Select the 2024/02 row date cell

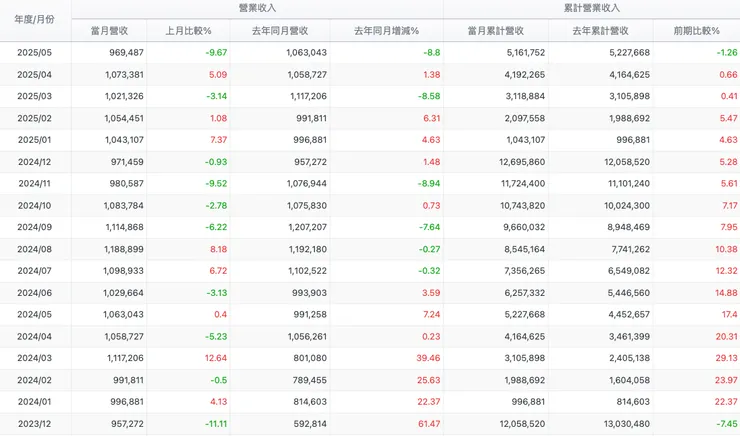click(34, 380)
